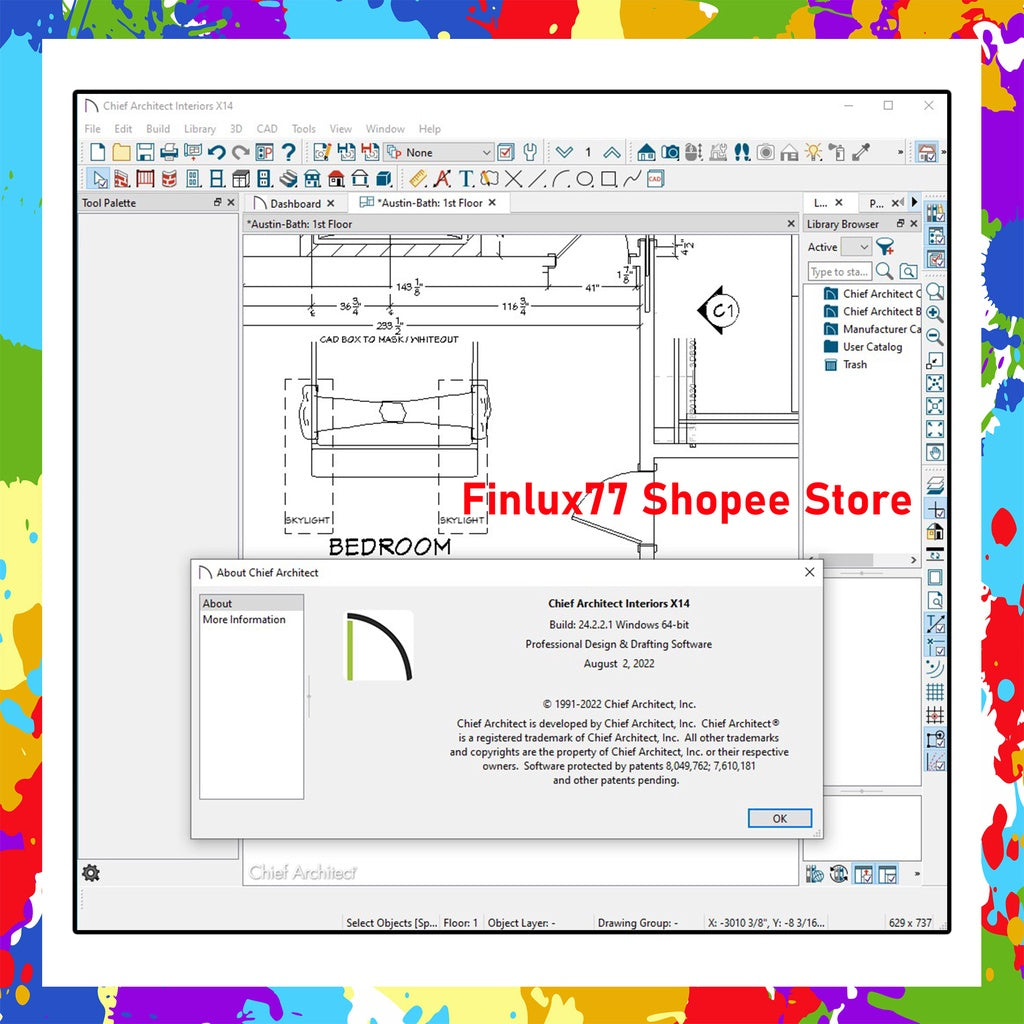Open the Library Browser search magnifier
This screenshot has width=1024, height=1024.
tap(884, 271)
